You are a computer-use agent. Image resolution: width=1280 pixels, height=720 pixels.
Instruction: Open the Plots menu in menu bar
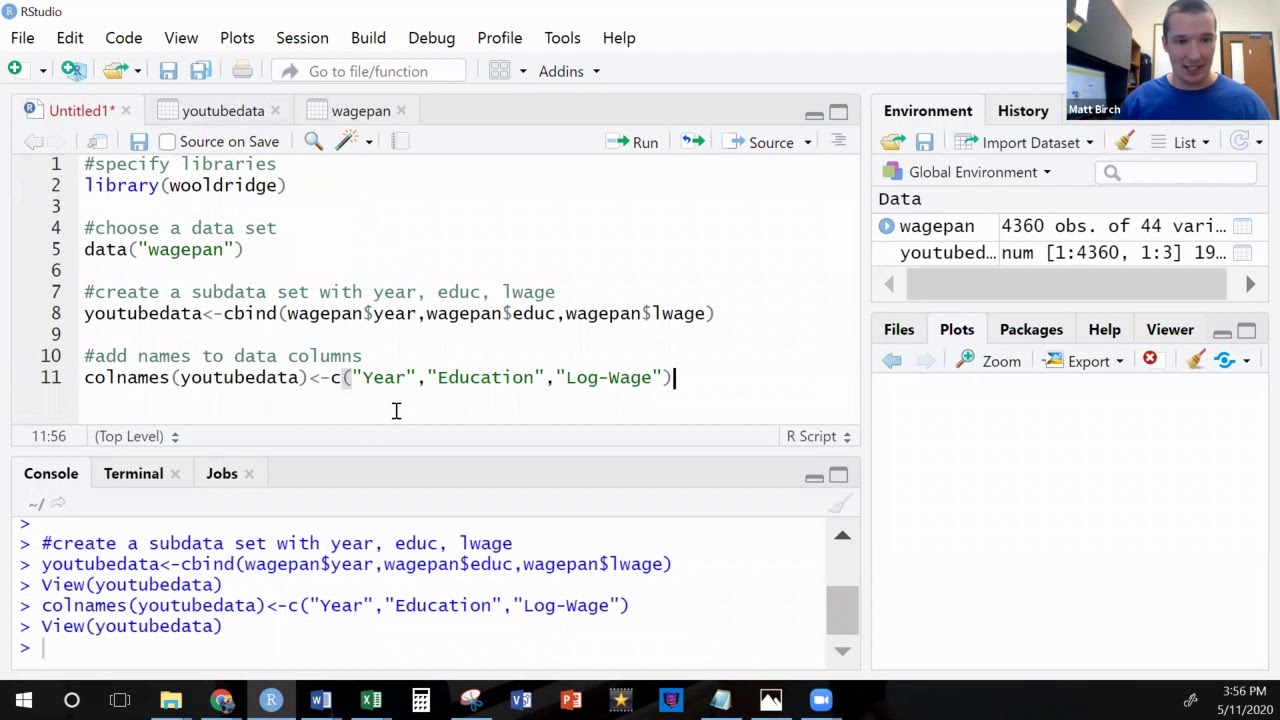[x=237, y=38]
